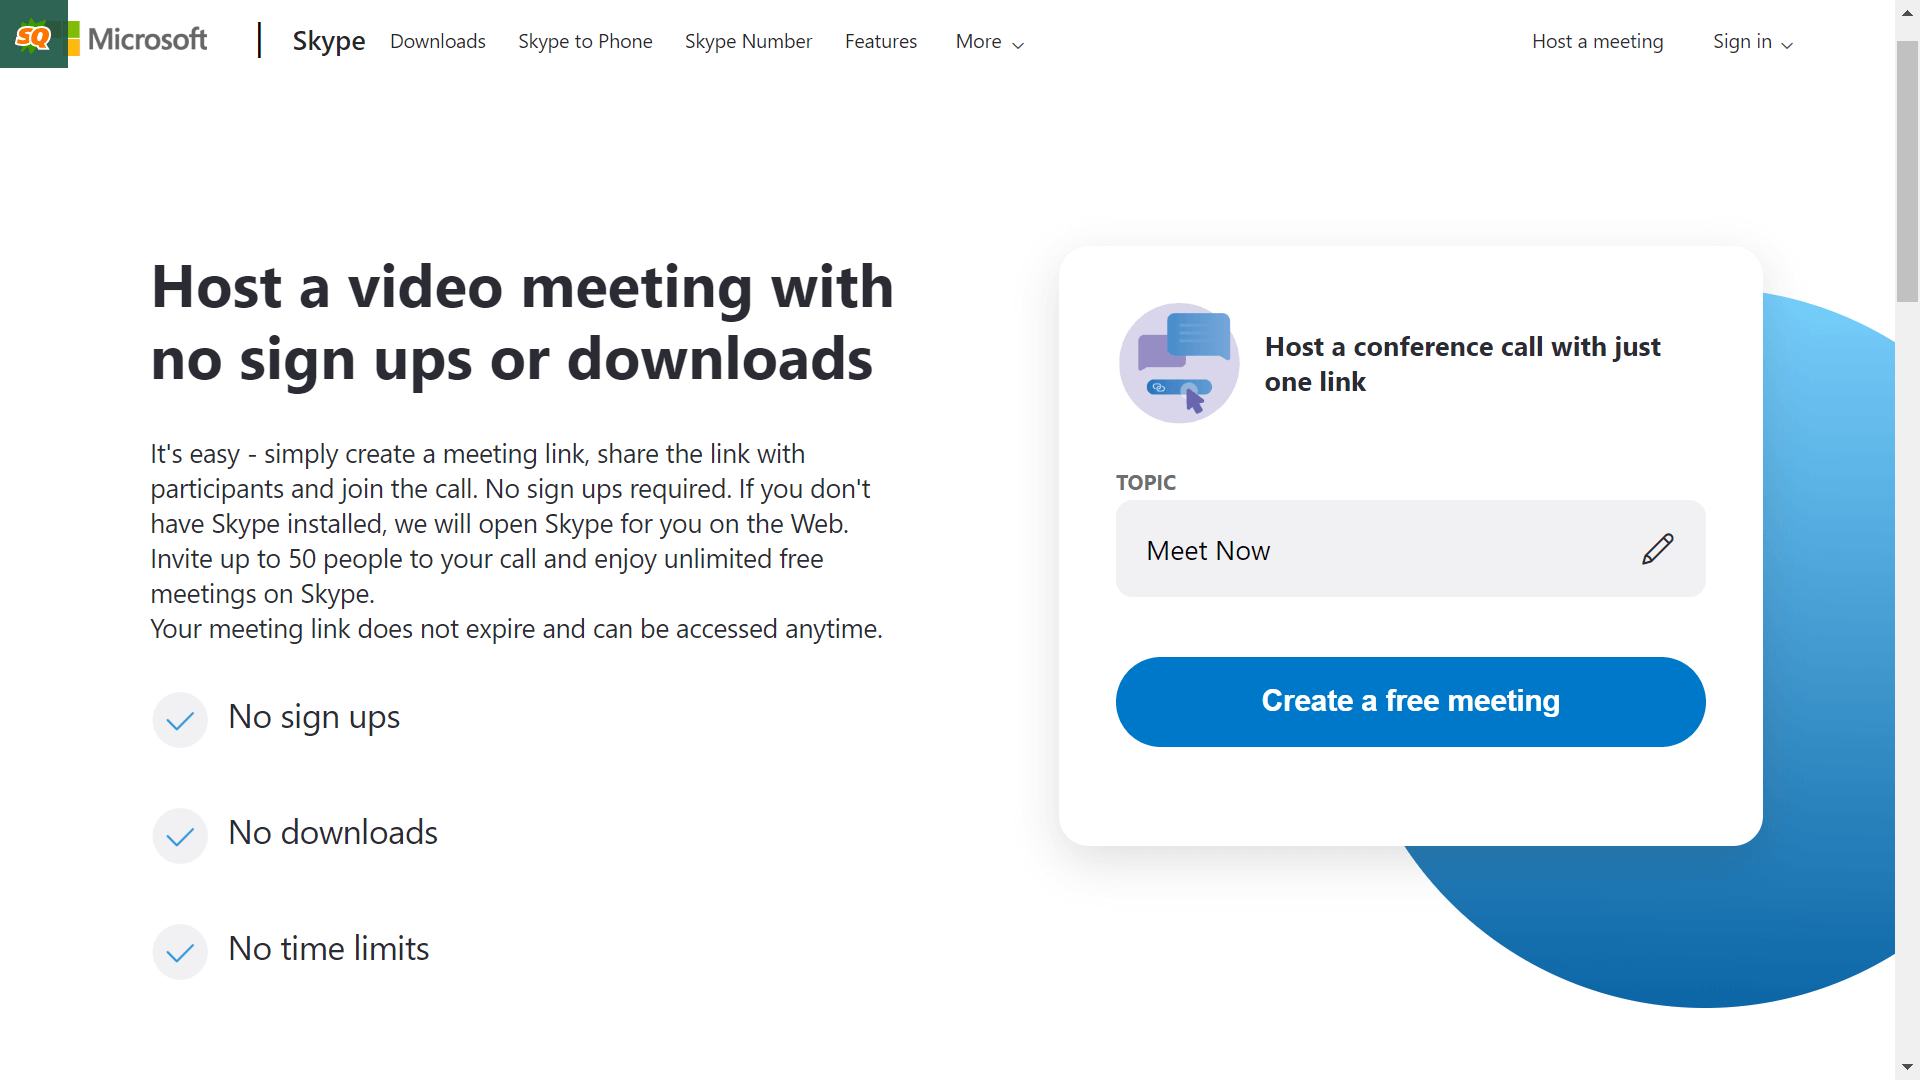
Task: Open the Microsoft logo link
Action: click(x=139, y=40)
